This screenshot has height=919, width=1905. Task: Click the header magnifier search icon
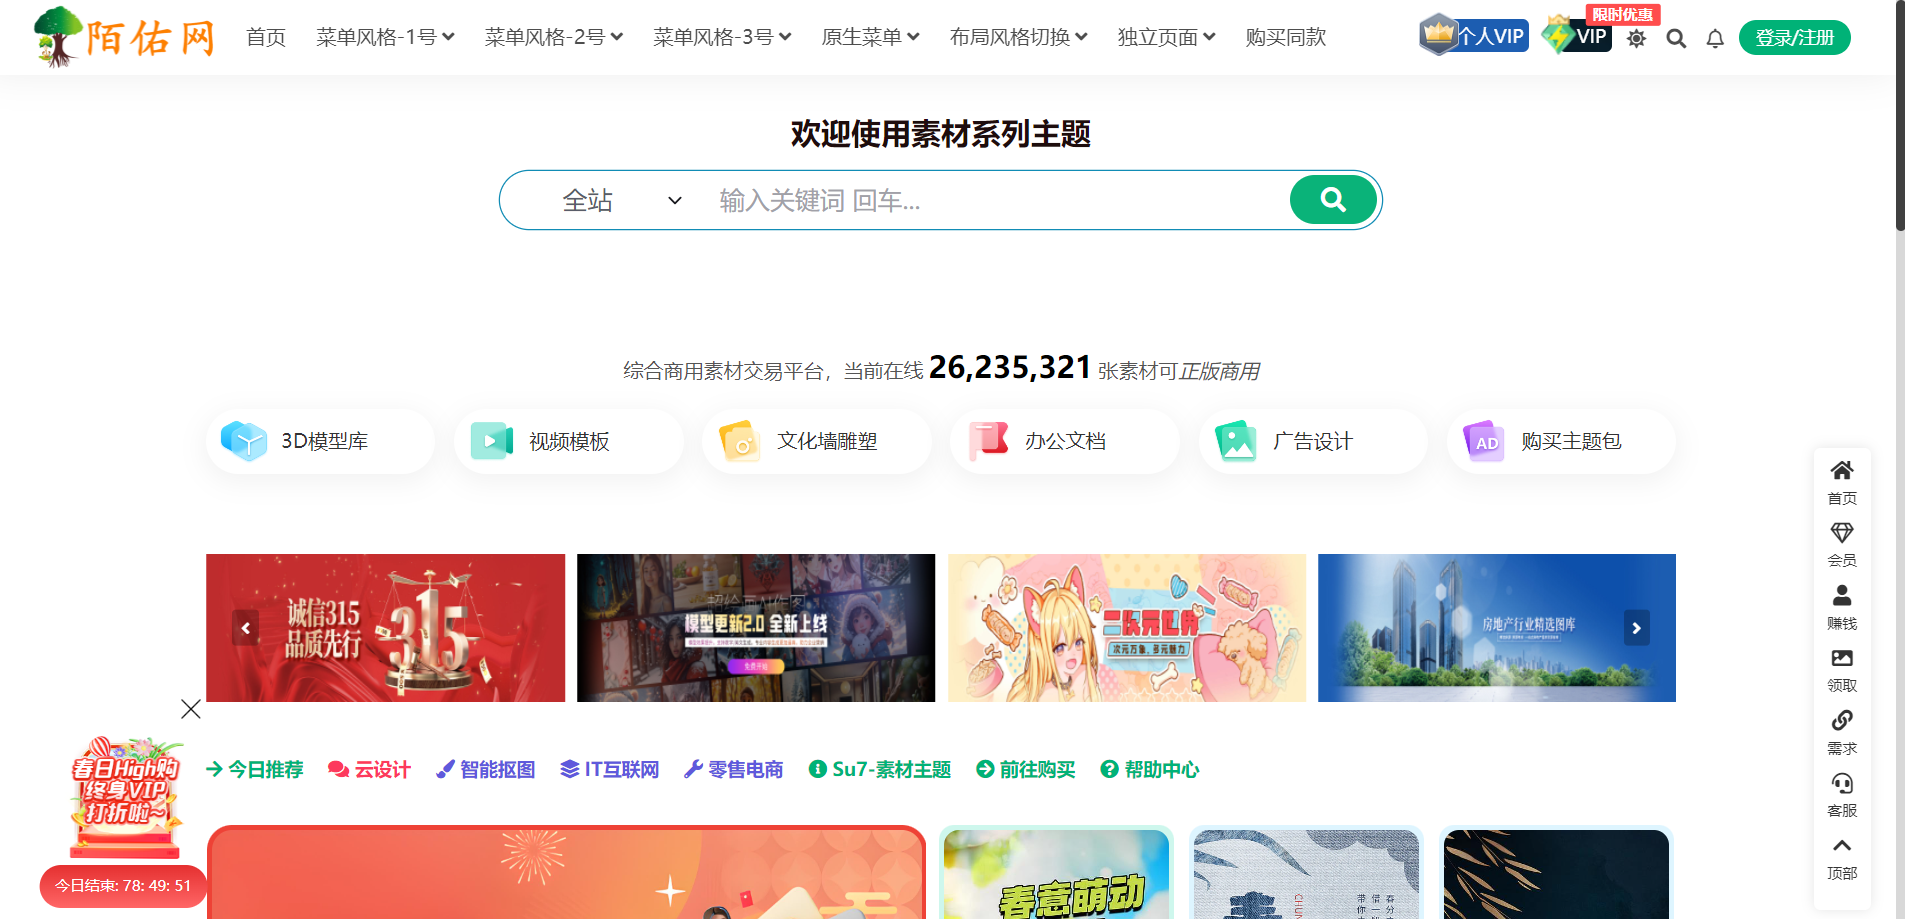coord(1676,39)
